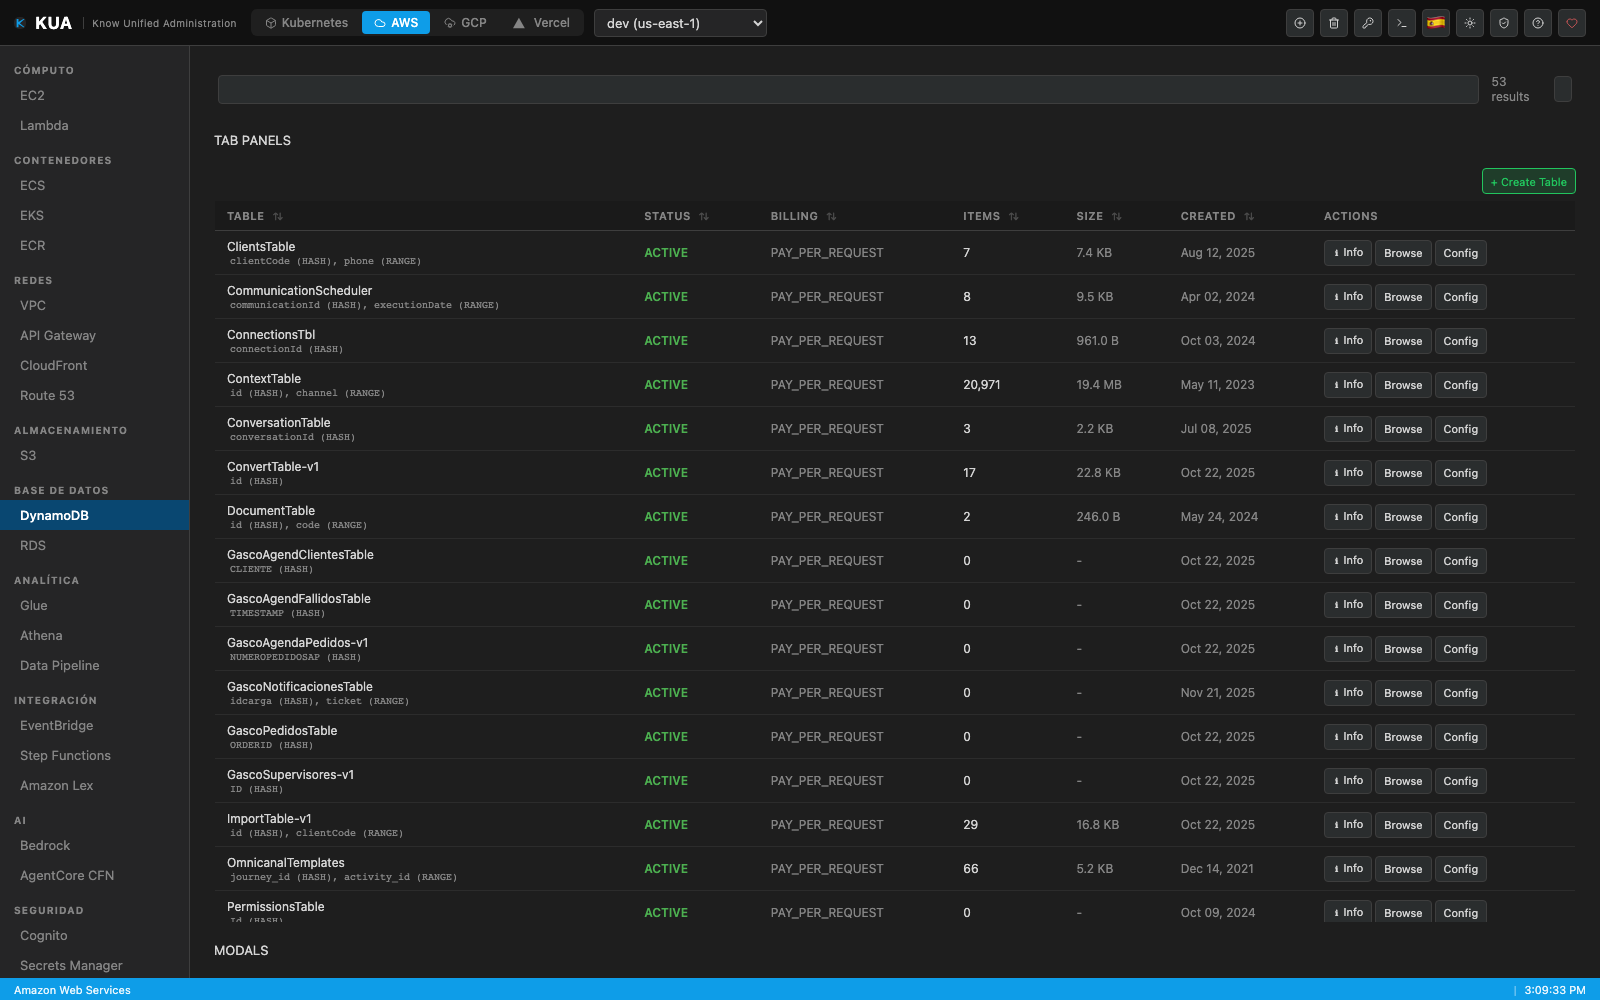Open CloudFront in the sidebar
The image size is (1600, 1000).
(94, 366)
